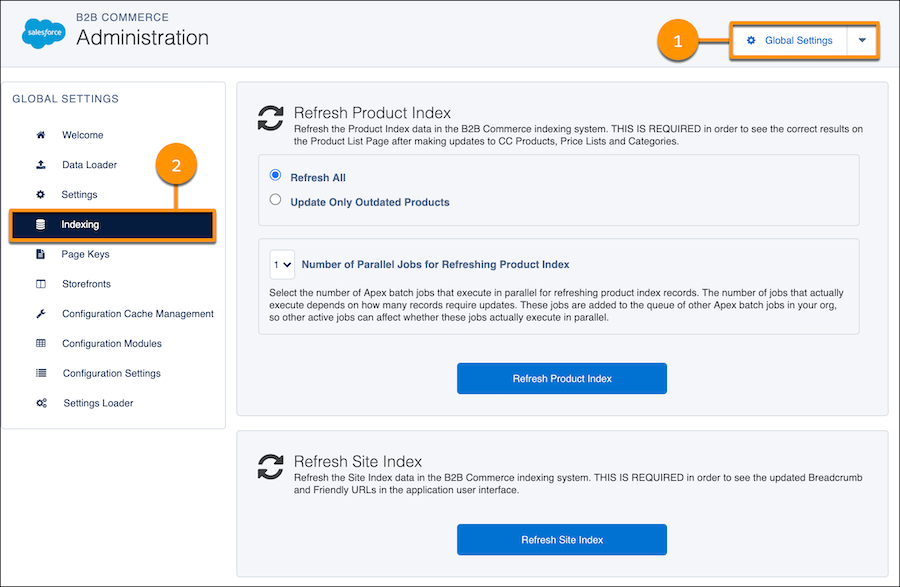
Task: Expand the Global Settings dropdown arrow
Action: point(862,40)
